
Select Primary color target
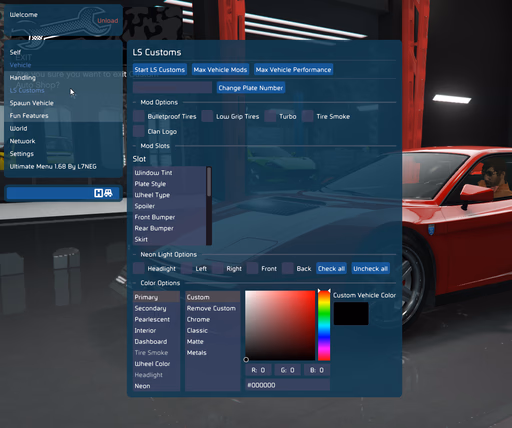tap(156, 297)
